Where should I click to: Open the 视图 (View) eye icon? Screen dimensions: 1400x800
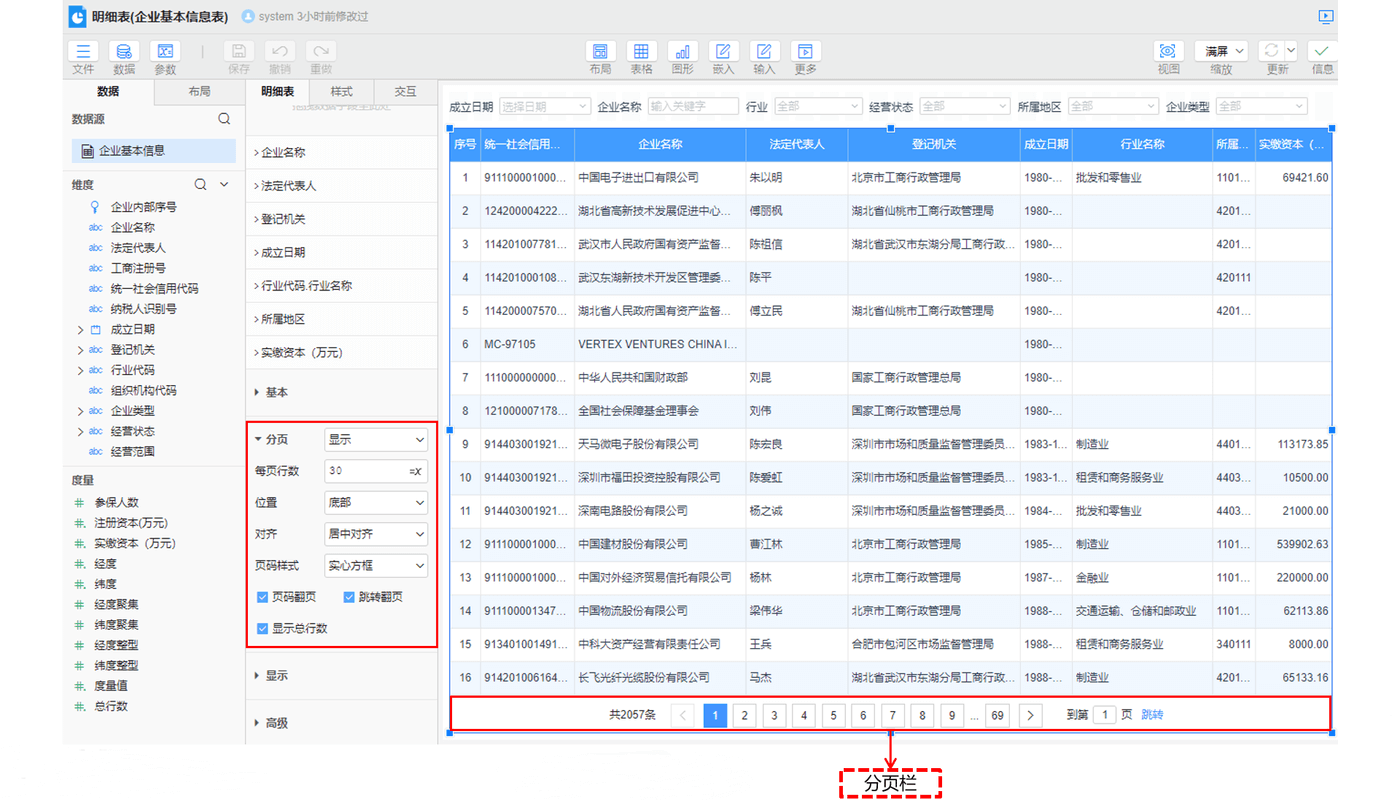pyautogui.click(x=1168, y=52)
